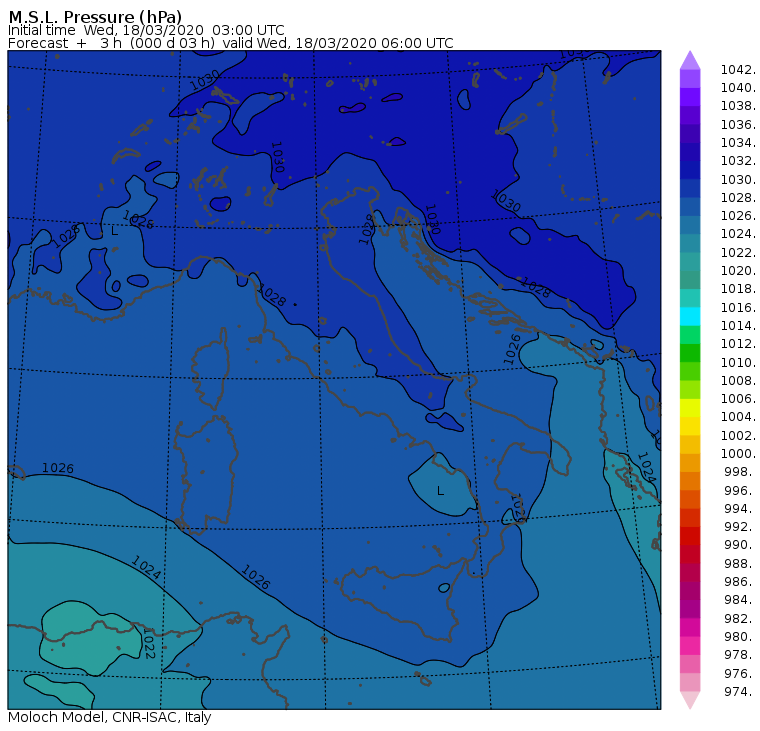Click the "978." legend label
The image size is (760, 731).
pyautogui.click(x=740, y=654)
